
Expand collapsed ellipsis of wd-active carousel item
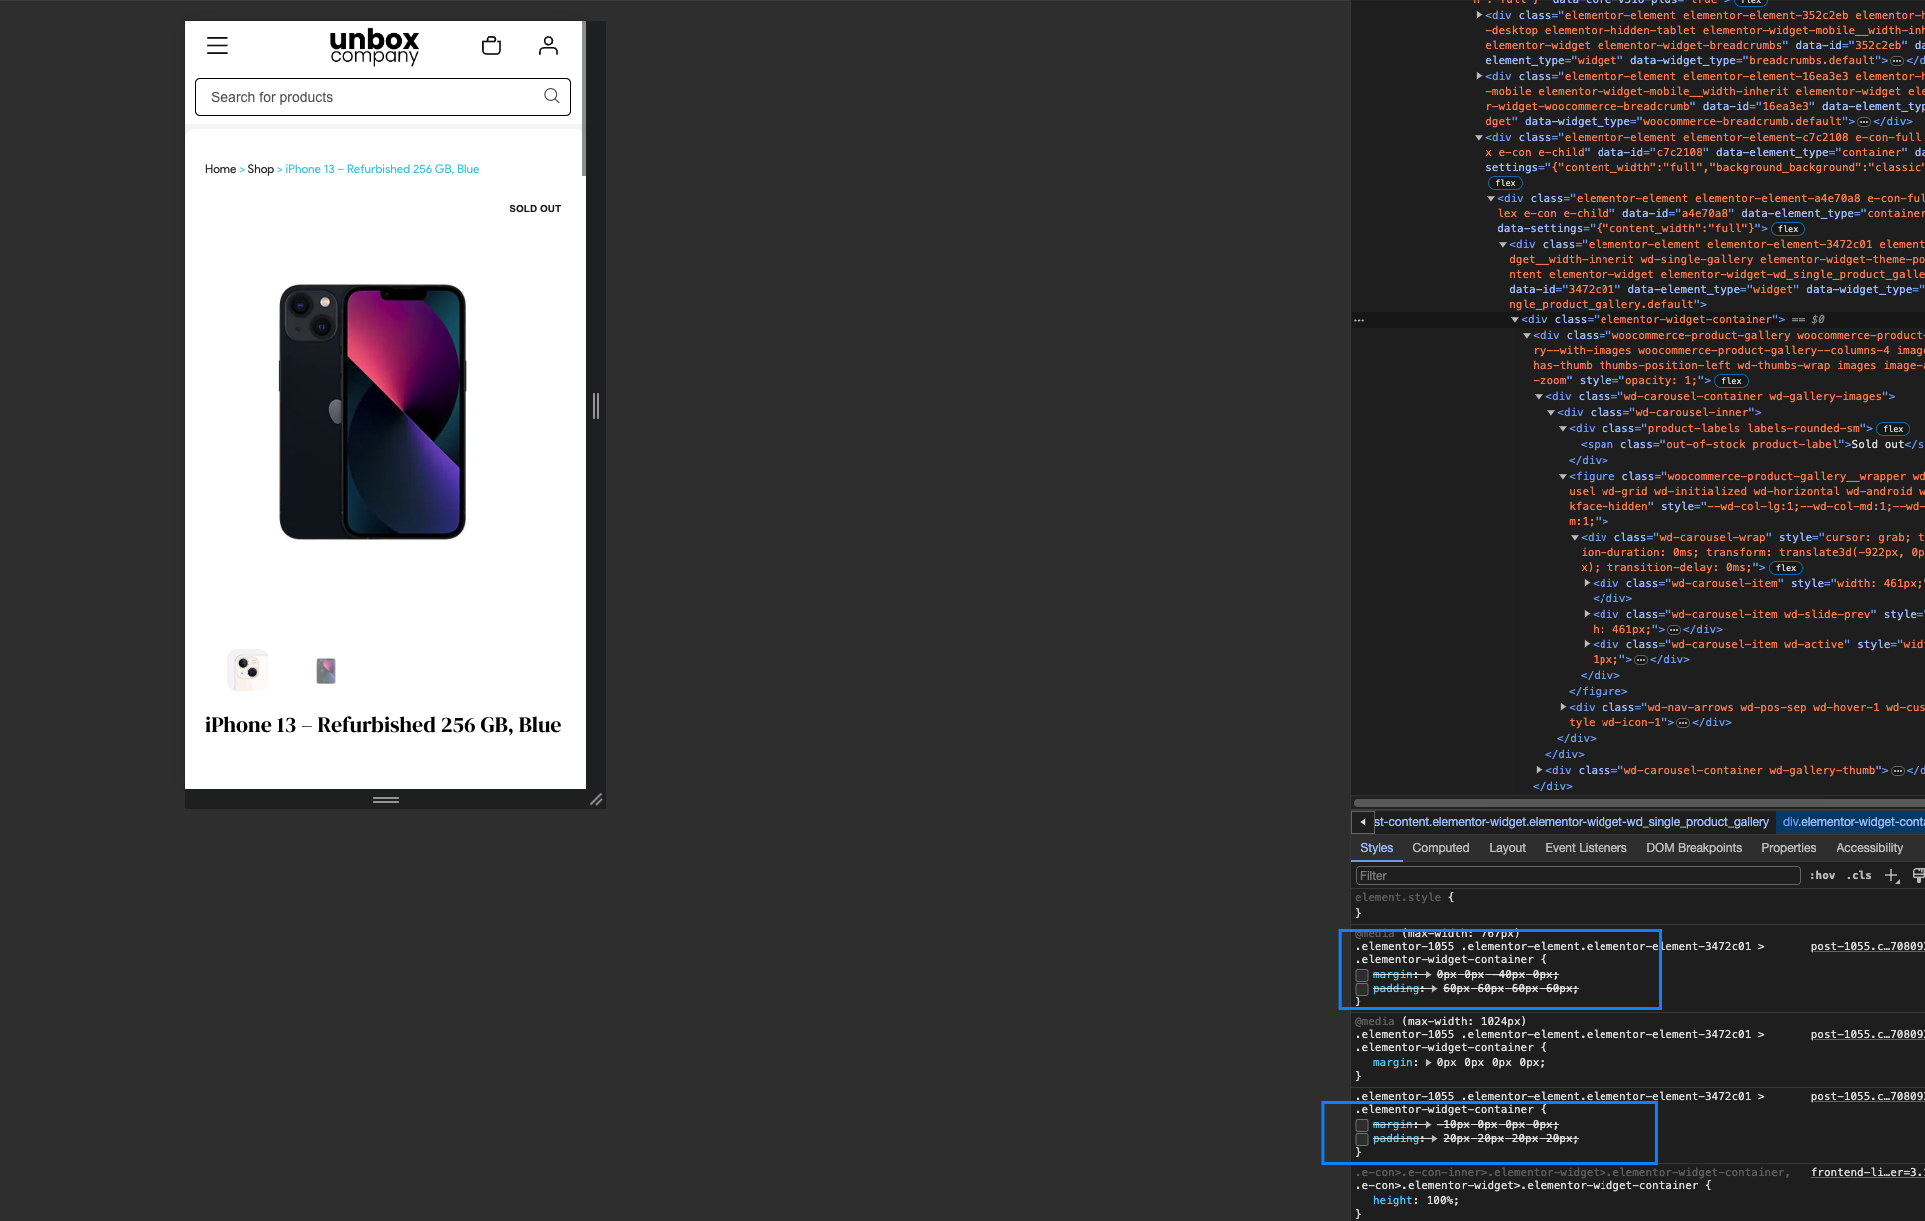1641,660
